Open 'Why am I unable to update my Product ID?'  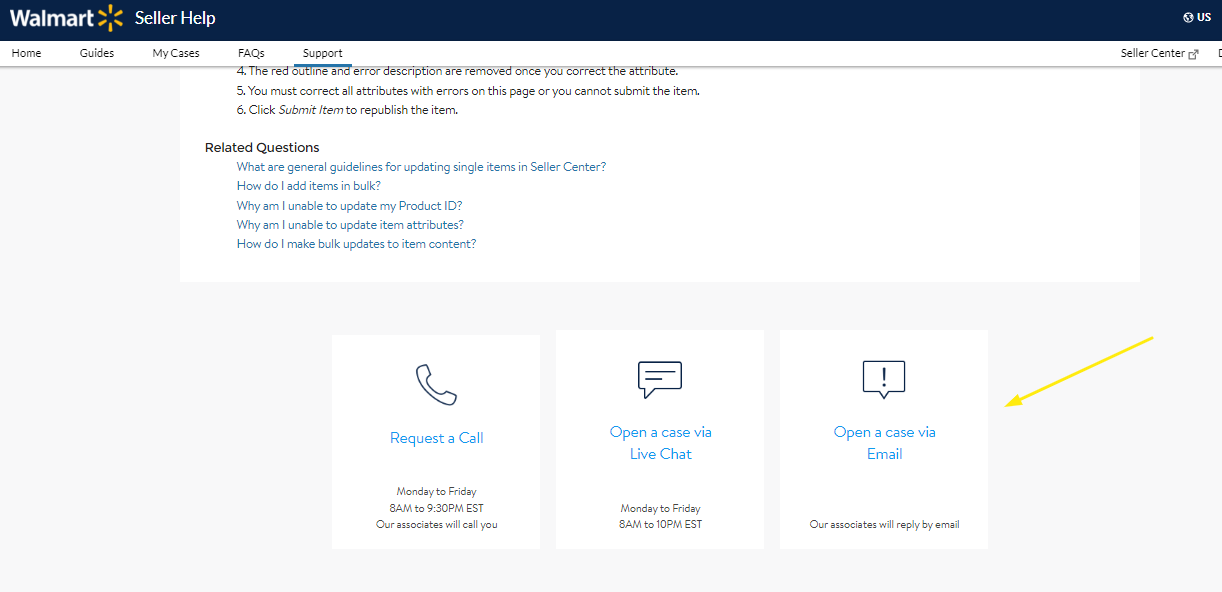coord(349,205)
